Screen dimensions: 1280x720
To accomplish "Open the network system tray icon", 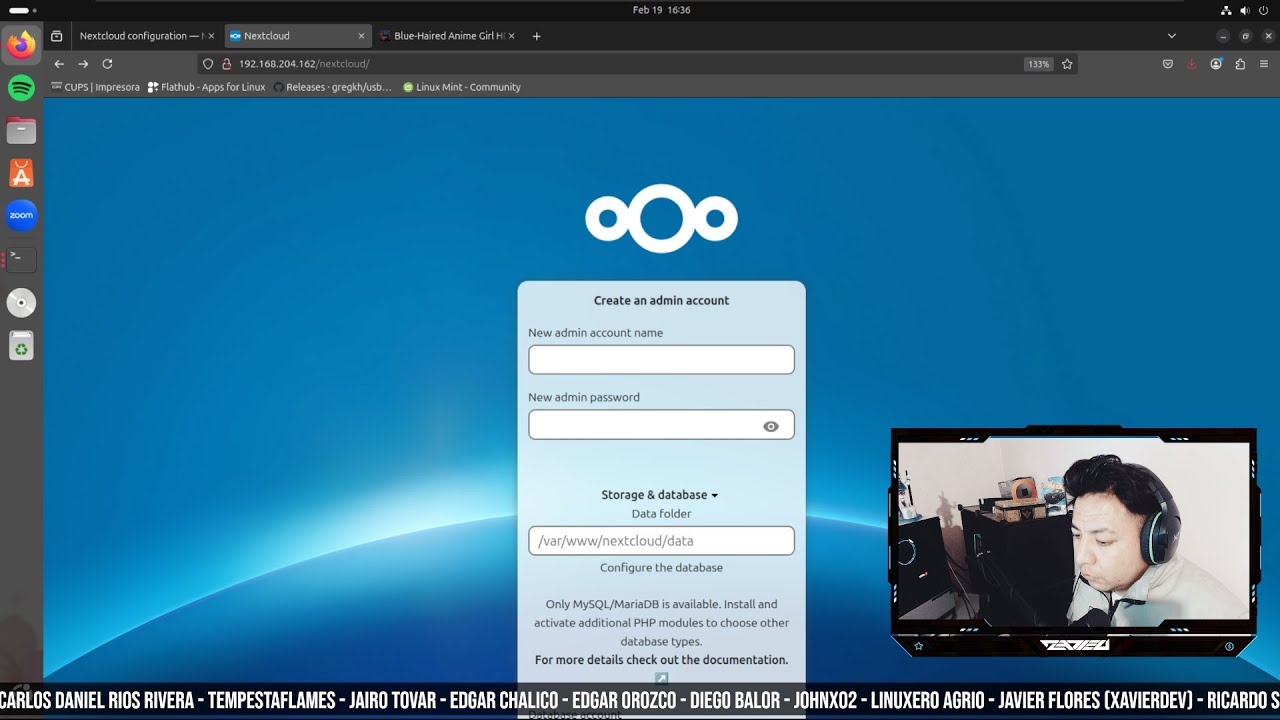I will (x=1226, y=10).
